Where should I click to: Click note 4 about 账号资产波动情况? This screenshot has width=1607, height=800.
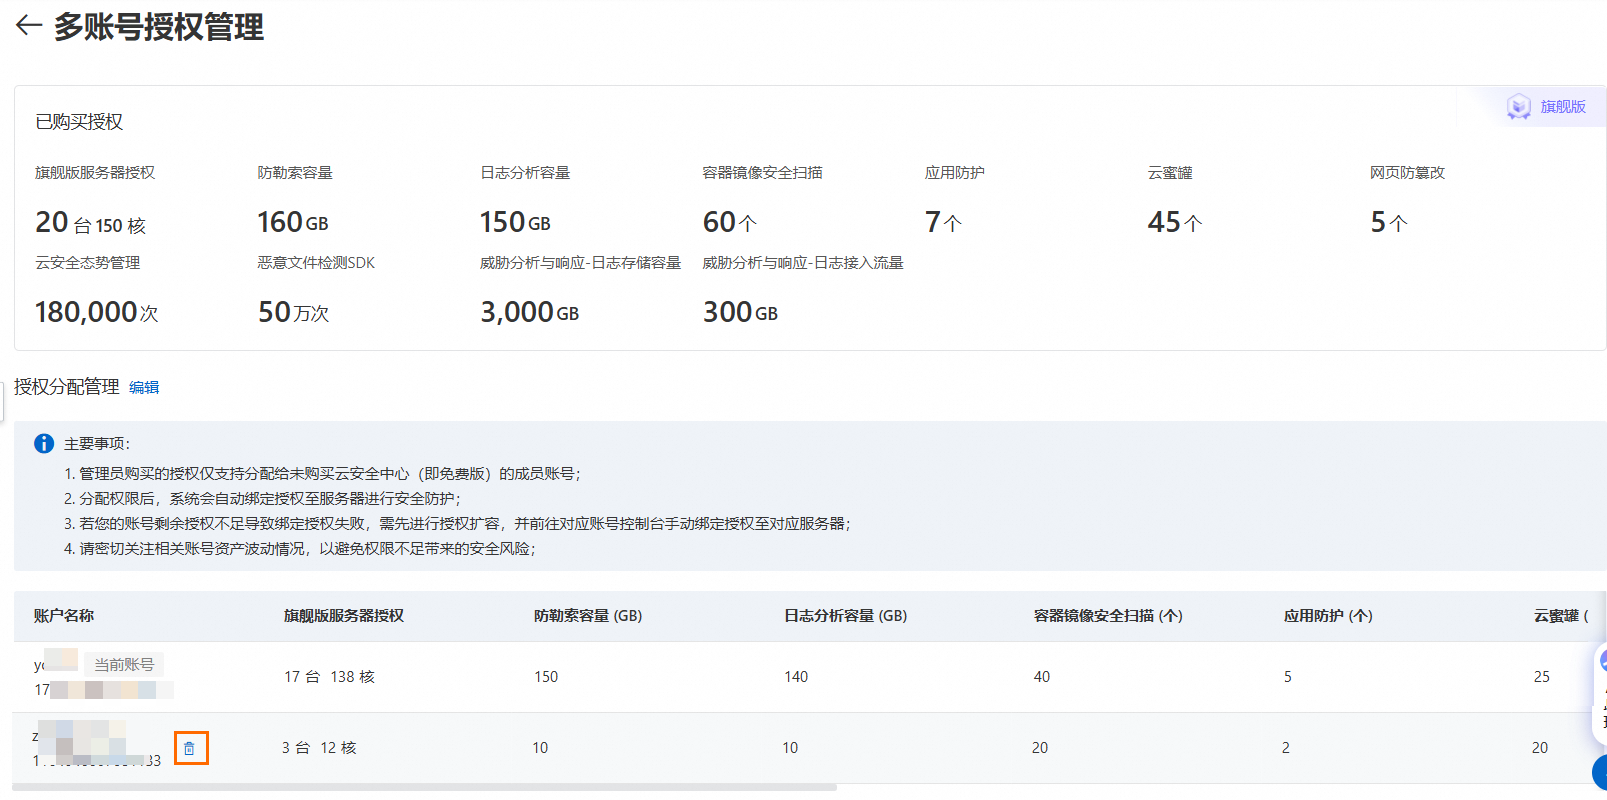(x=300, y=549)
